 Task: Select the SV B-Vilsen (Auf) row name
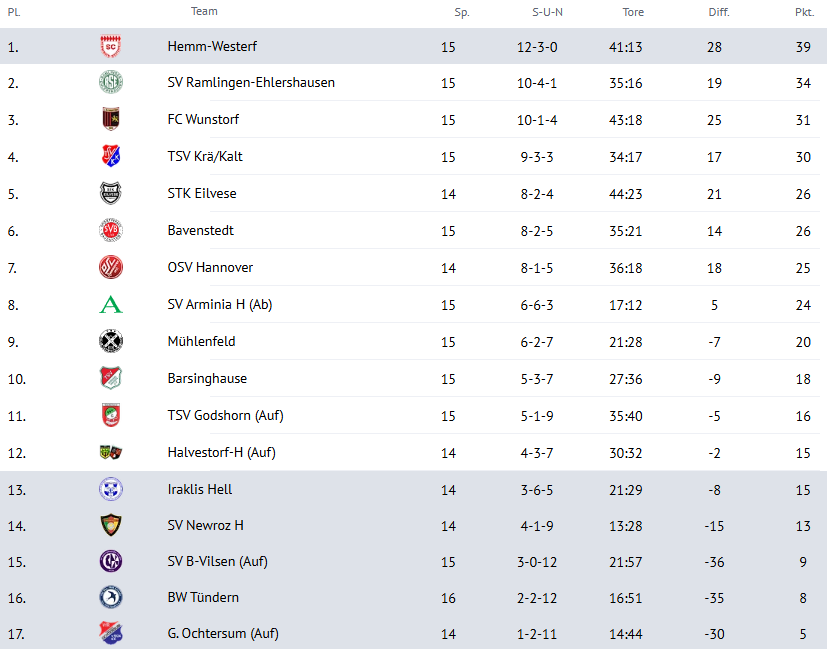pos(217,562)
